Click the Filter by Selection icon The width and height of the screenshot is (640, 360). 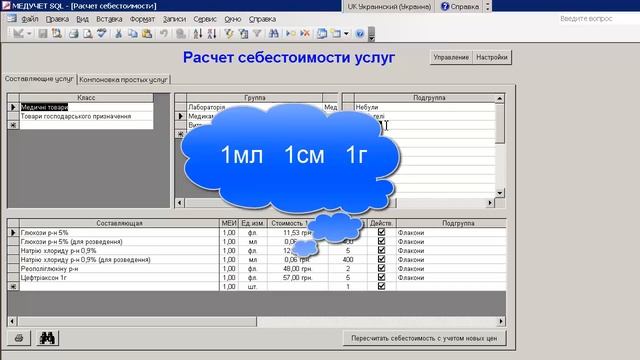(229, 33)
